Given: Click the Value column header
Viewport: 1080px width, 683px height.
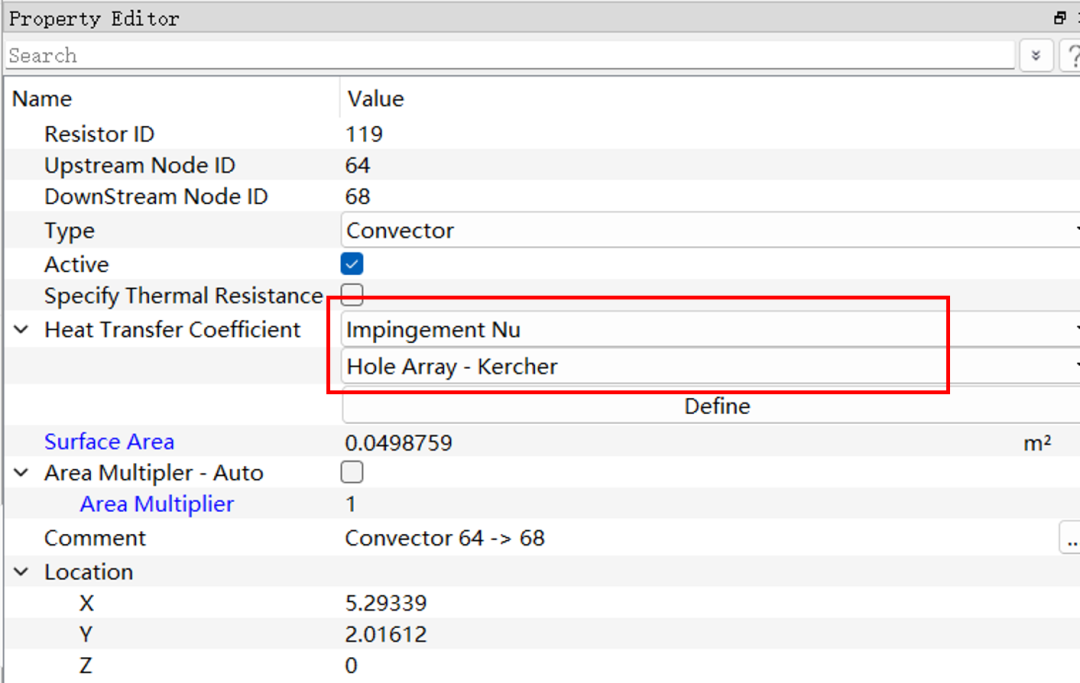Looking at the screenshot, I should coord(375,98).
